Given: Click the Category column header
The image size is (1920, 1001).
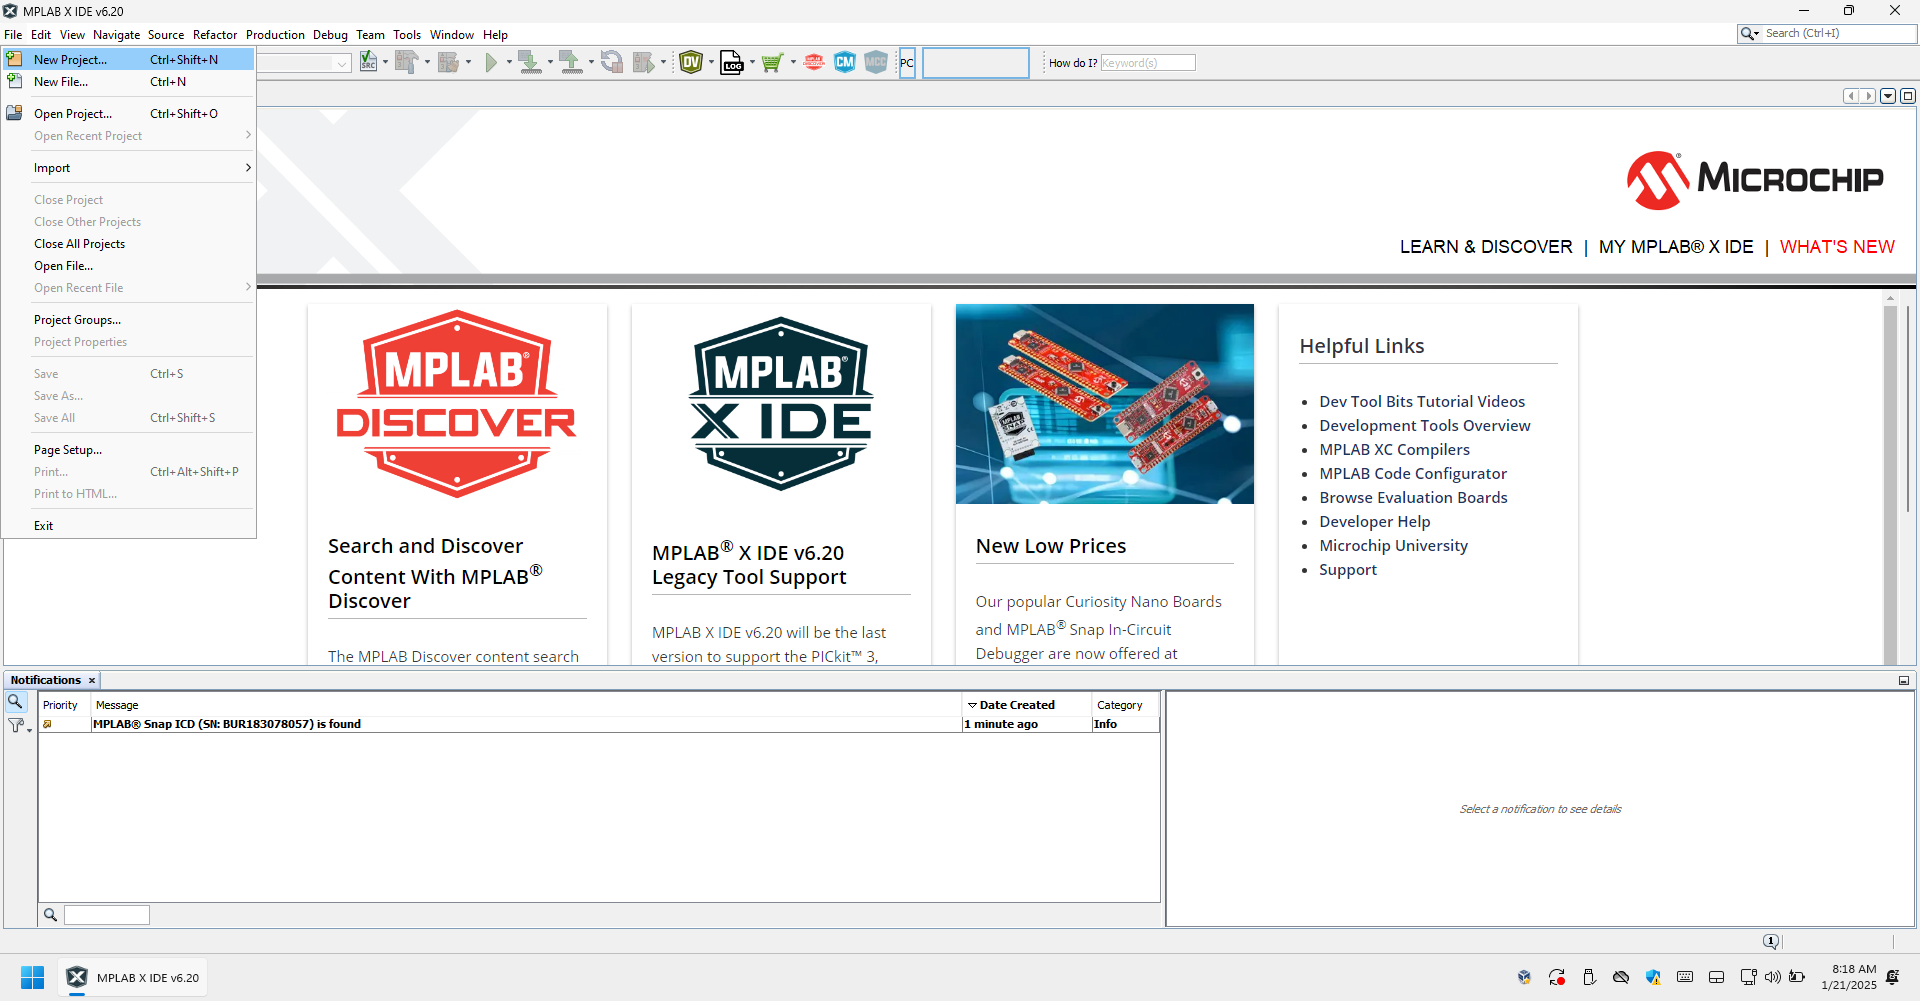Looking at the screenshot, I should click(1124, 705).
